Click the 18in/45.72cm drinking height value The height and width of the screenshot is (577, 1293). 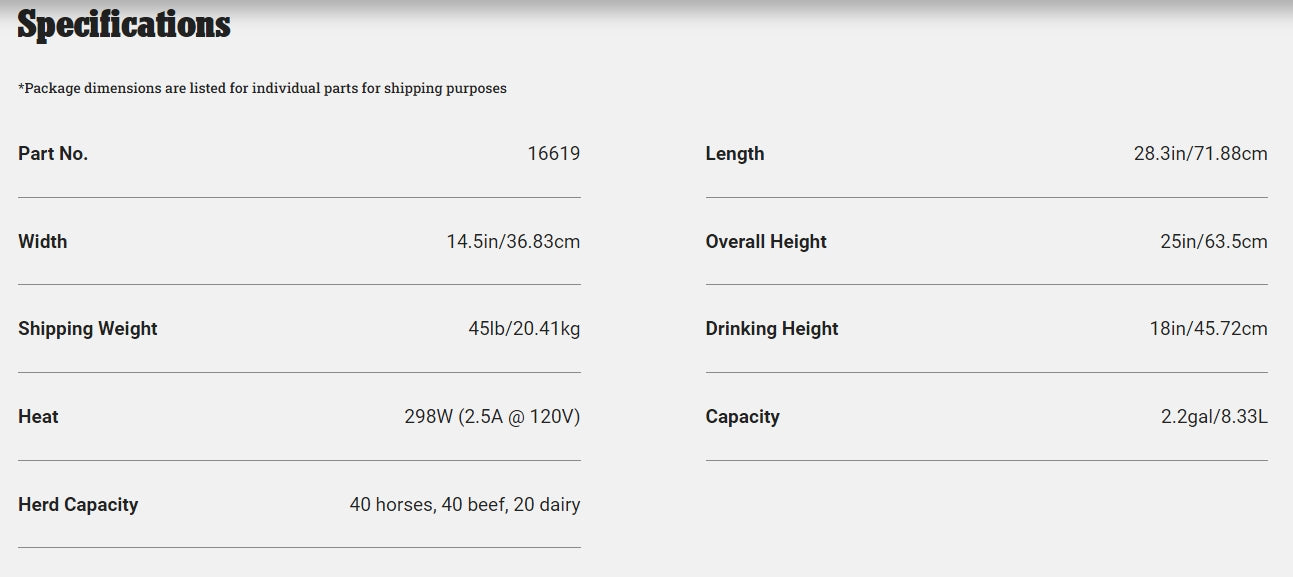(x=1208, y=329)
